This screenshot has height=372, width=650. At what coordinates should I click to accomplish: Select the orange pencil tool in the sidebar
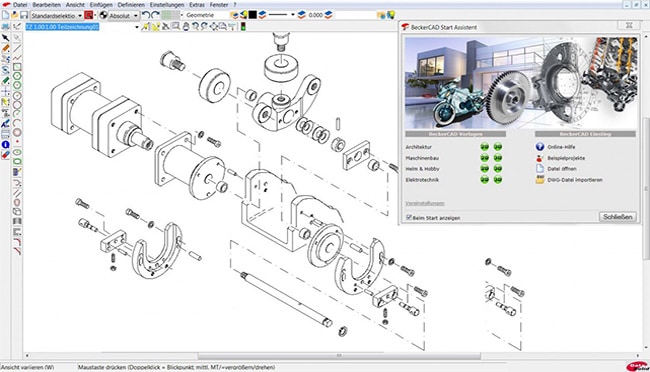tap(5, 49)
